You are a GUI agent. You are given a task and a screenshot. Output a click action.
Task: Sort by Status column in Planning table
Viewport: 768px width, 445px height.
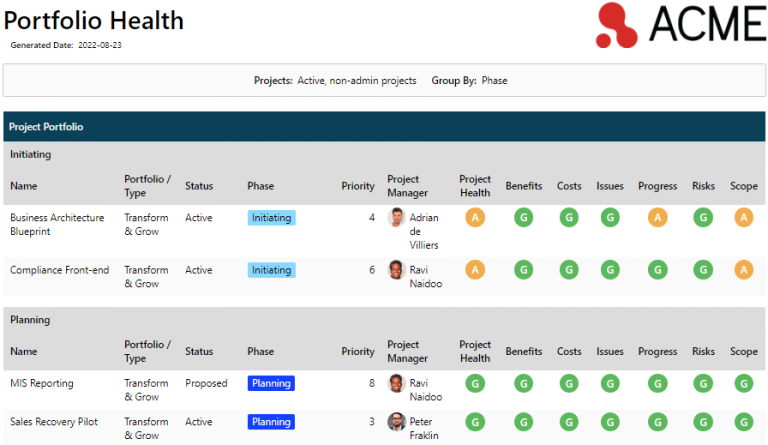[x=199, y=352]
